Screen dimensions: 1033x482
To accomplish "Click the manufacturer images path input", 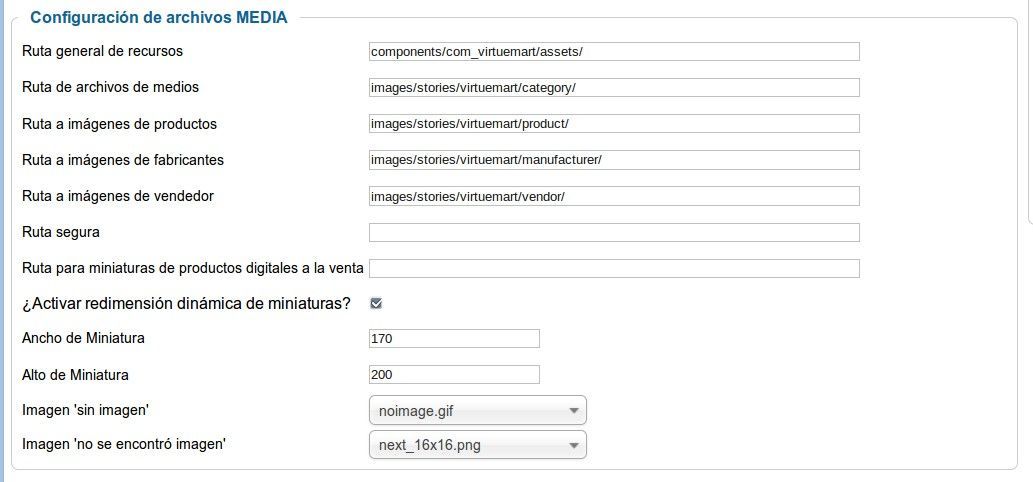I will click(x=614, y=159).
